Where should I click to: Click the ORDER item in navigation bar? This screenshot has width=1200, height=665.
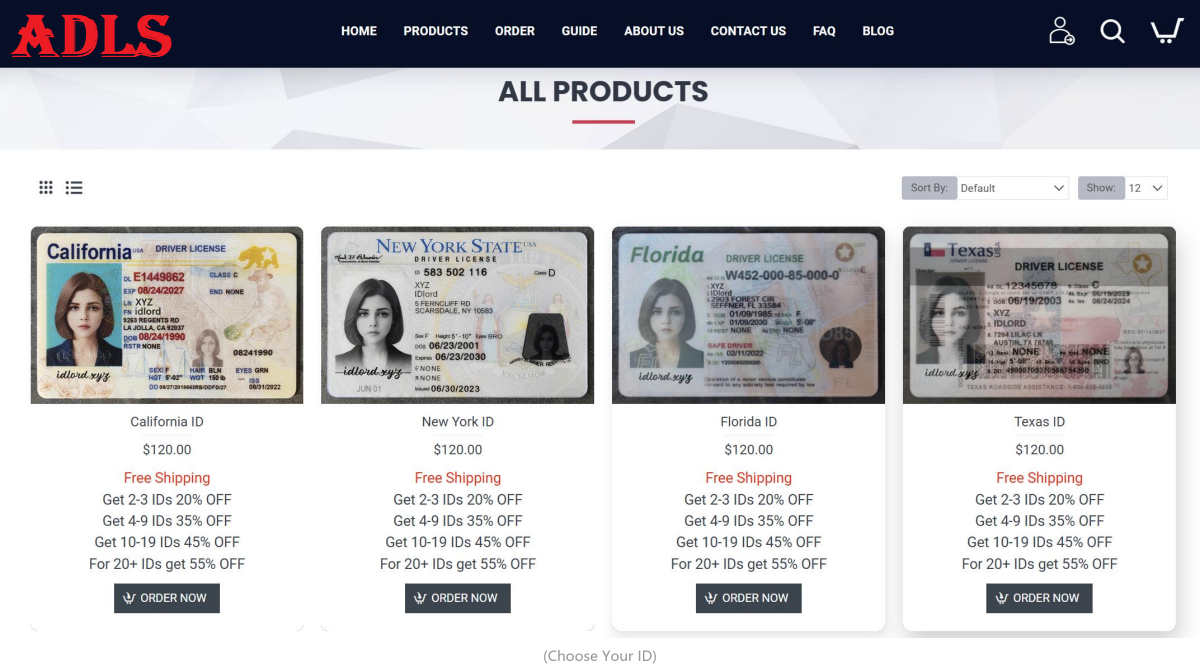point(515,31)
